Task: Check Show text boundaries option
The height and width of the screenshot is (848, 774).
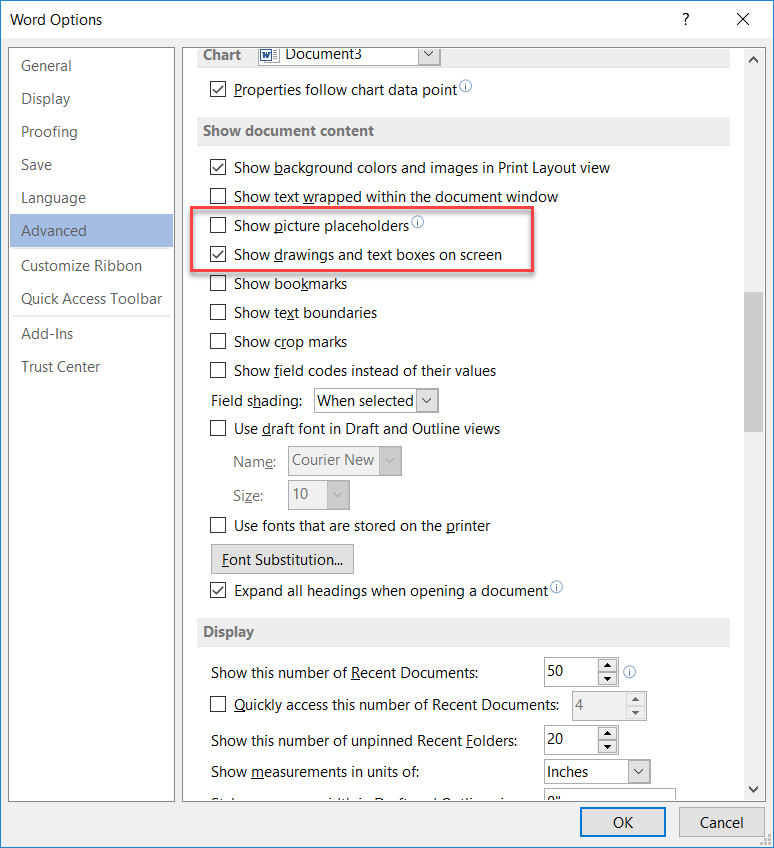Action: pyautogui.click(x=218, y=312)
